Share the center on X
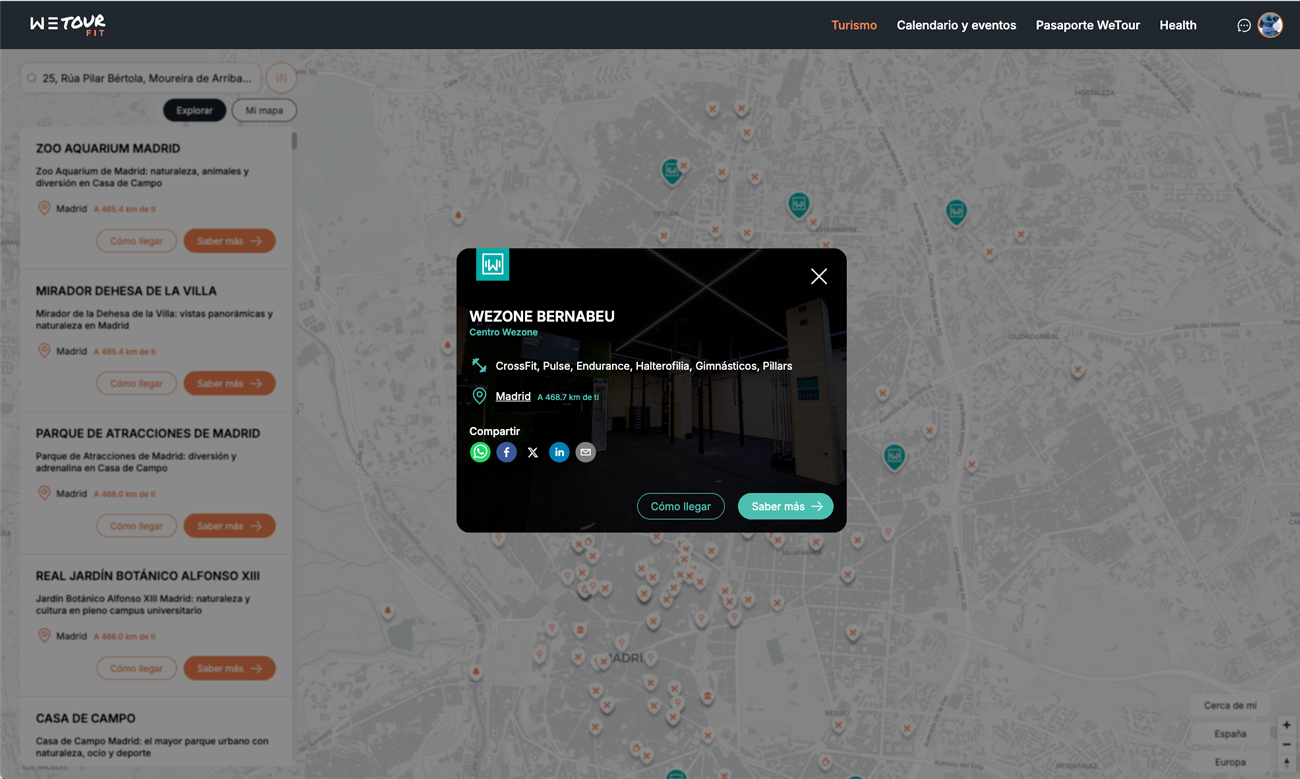1300x779 pixels. coord(533,452)
